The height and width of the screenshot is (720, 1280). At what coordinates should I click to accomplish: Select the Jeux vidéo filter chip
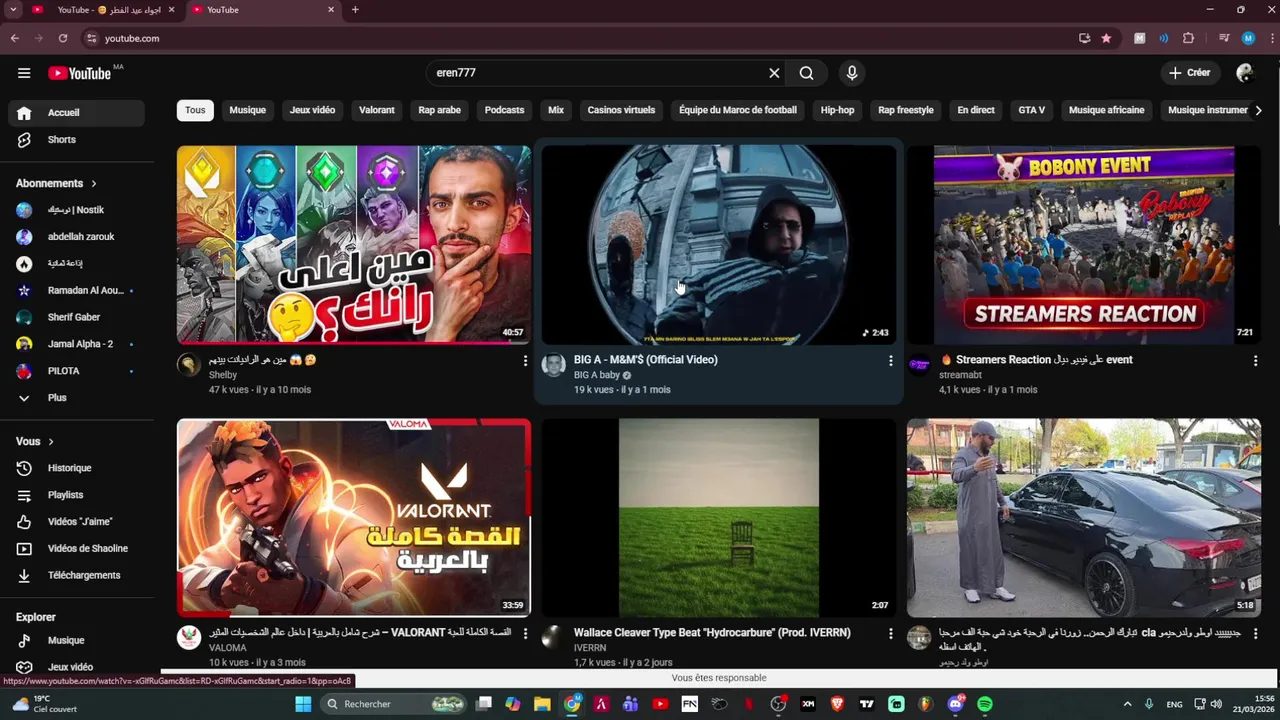(312, 110)
